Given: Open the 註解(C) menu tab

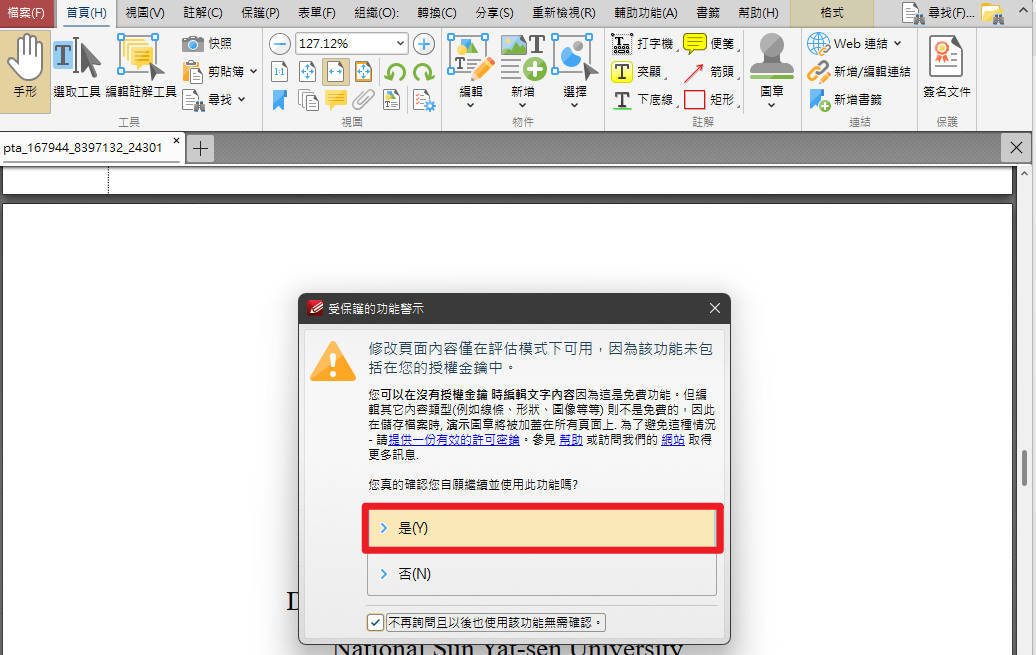Looking at the screenshot, I should click(x=203, y=13).
